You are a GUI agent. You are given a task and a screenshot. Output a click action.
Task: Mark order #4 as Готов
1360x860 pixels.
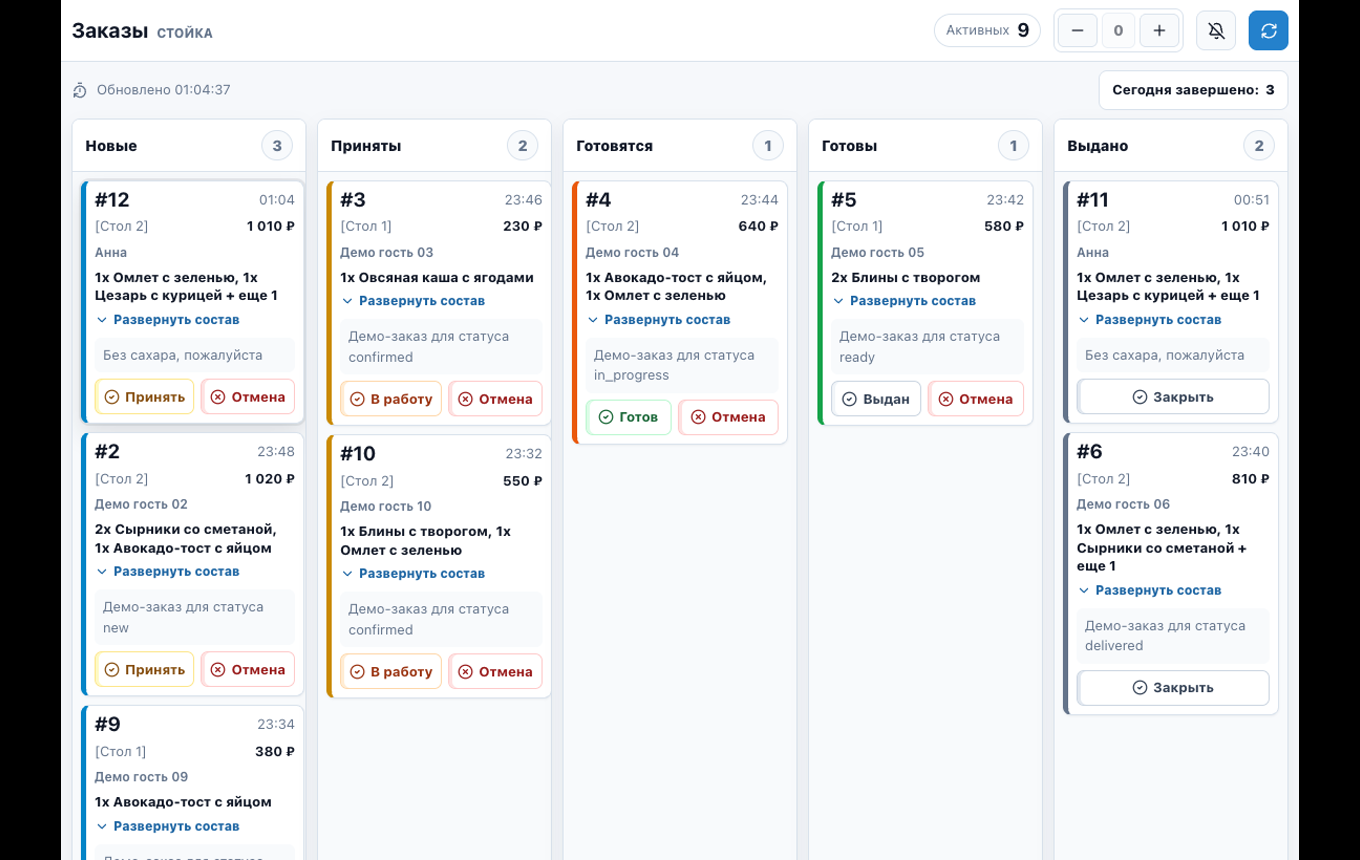click(x=629, y=417)
